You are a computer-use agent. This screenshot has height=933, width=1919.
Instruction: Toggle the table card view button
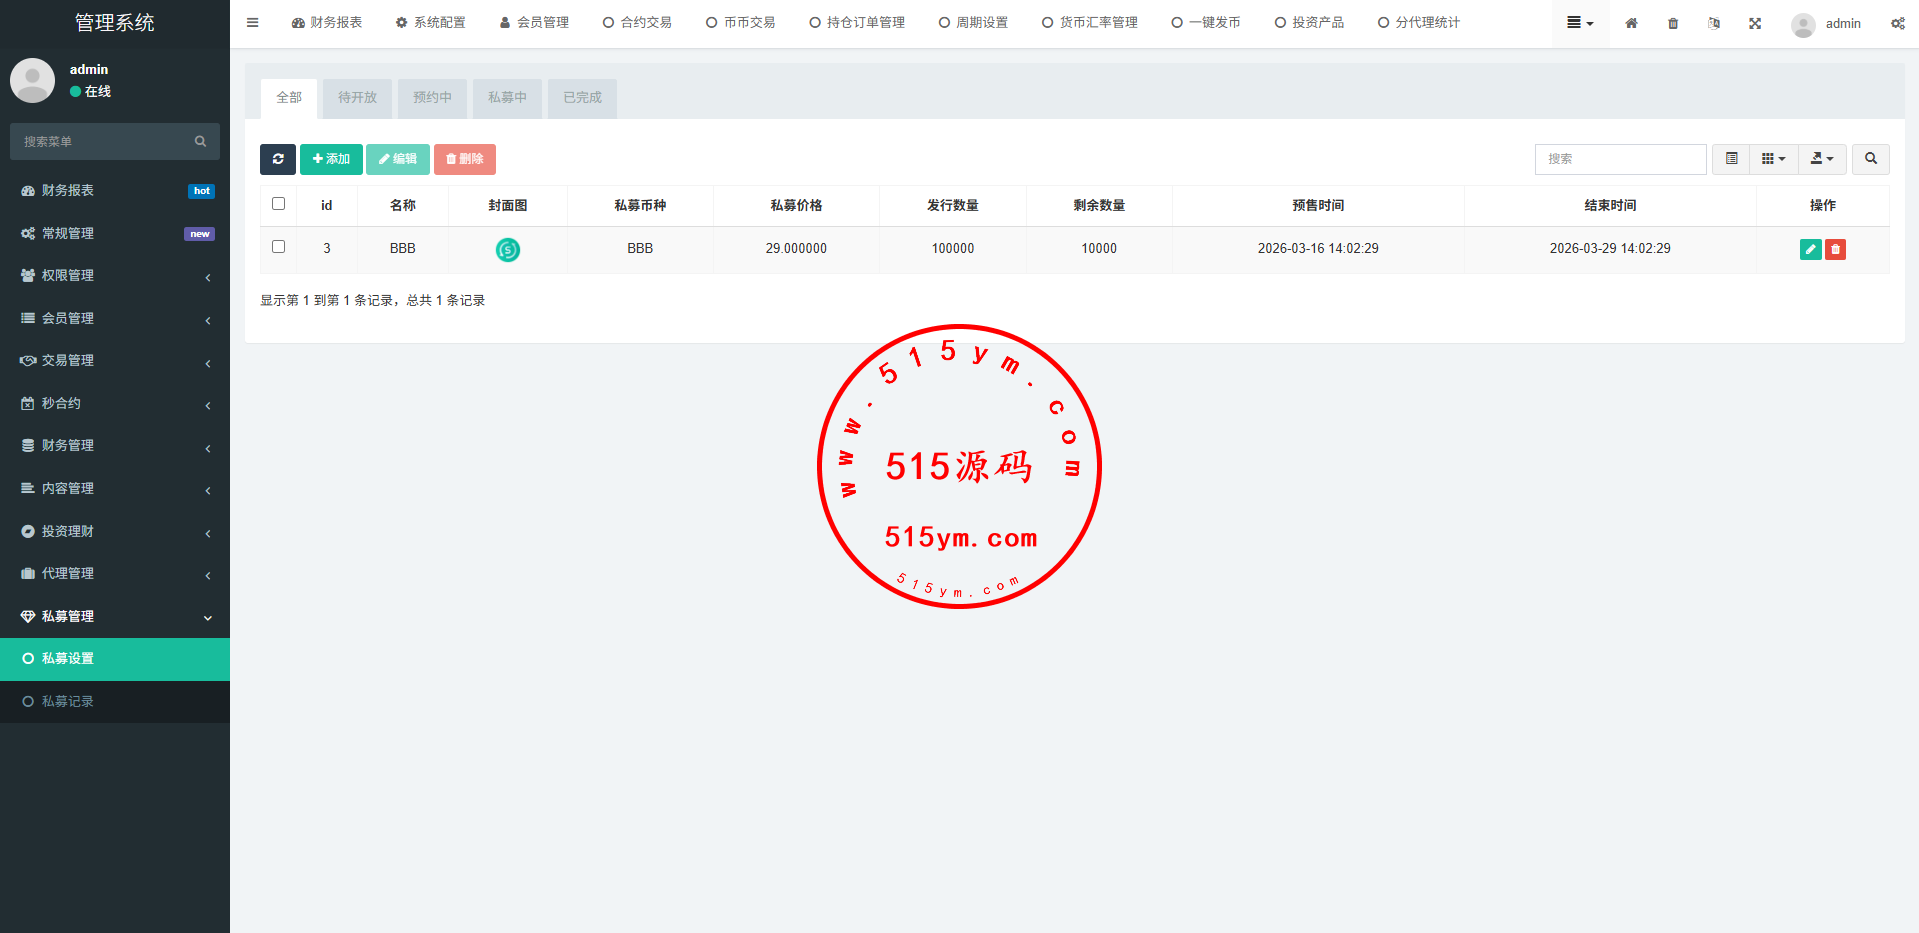[x=1731, y=159]
